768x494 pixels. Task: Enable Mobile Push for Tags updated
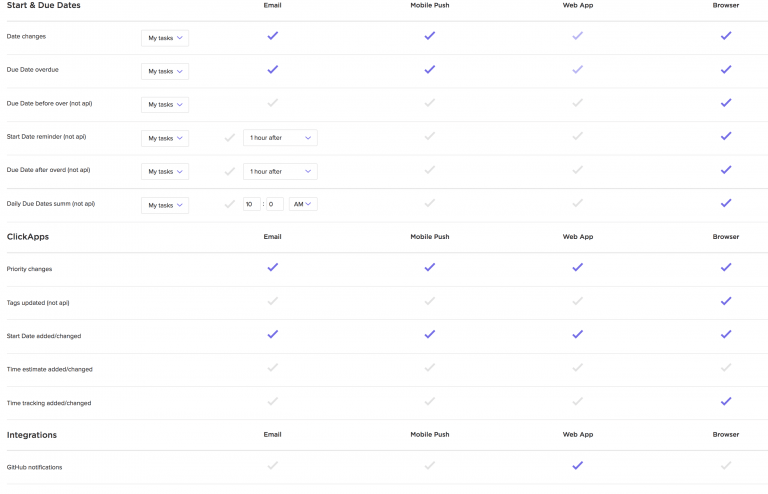pyautogui.click(x=429, y=301)
